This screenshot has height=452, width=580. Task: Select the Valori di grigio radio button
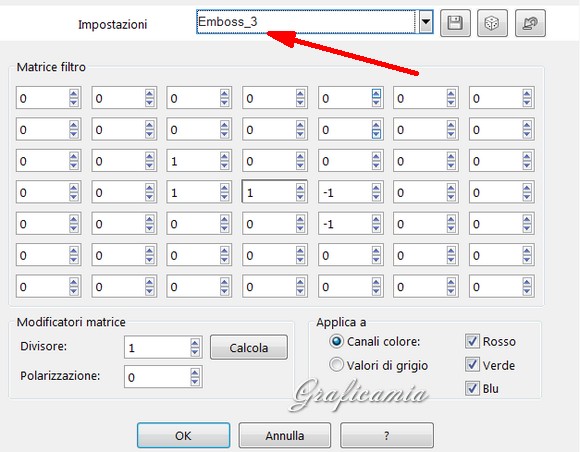point(336,365)
